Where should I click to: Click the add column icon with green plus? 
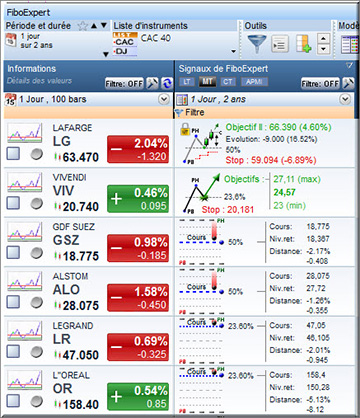coord(303,44)
